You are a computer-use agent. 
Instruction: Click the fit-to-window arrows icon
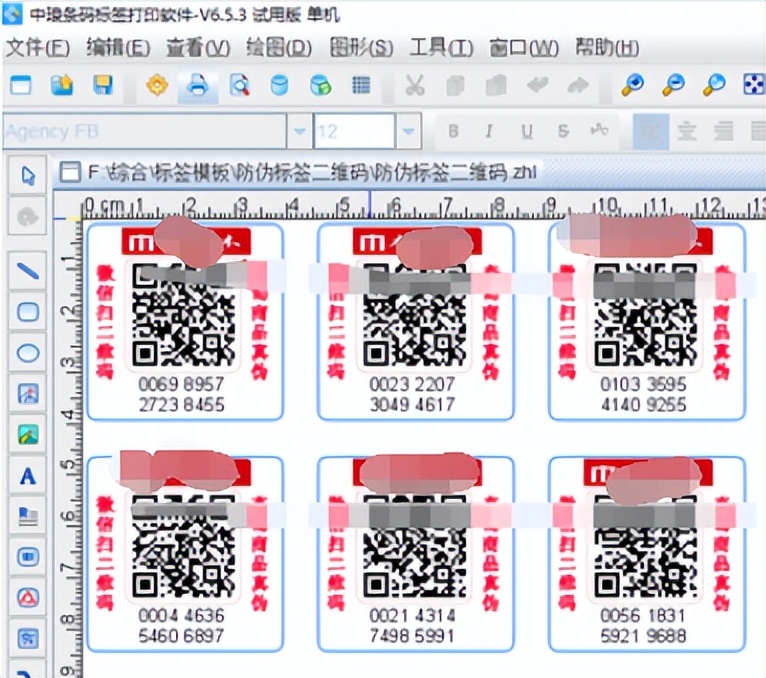754,85
